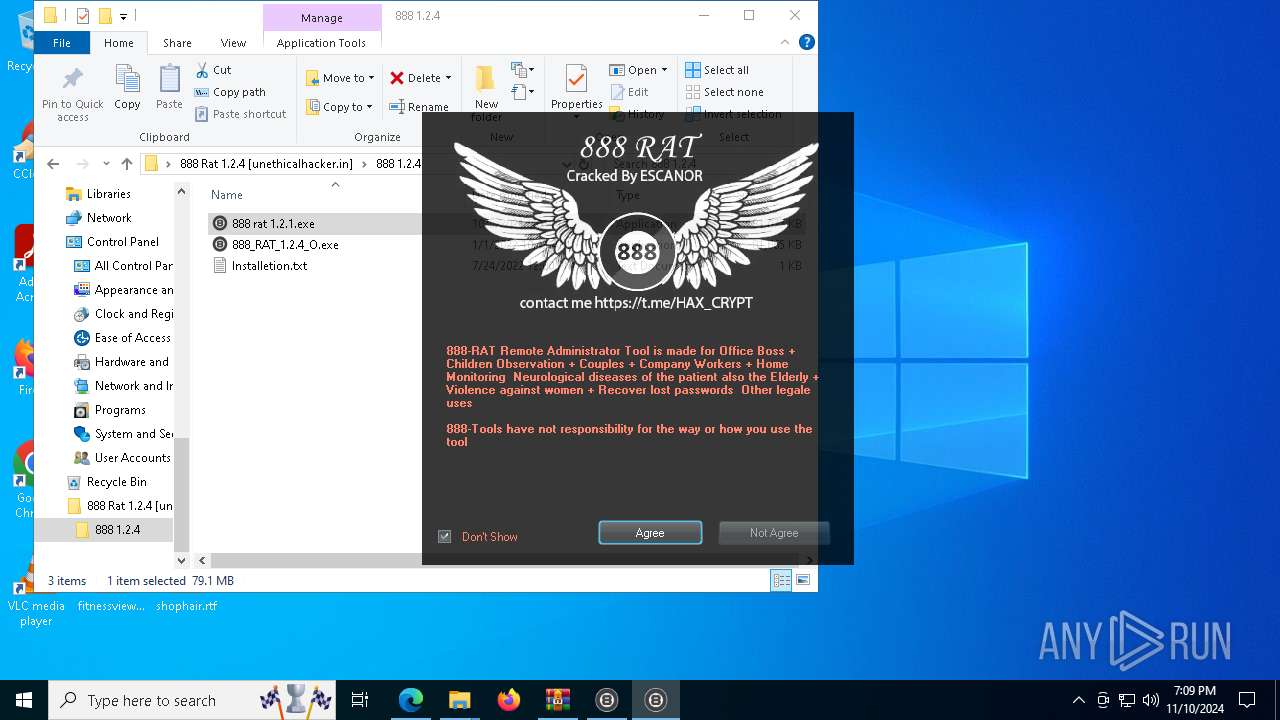
Task: Launch Firefox from the taskbar
Action: (x=509, y=700)
